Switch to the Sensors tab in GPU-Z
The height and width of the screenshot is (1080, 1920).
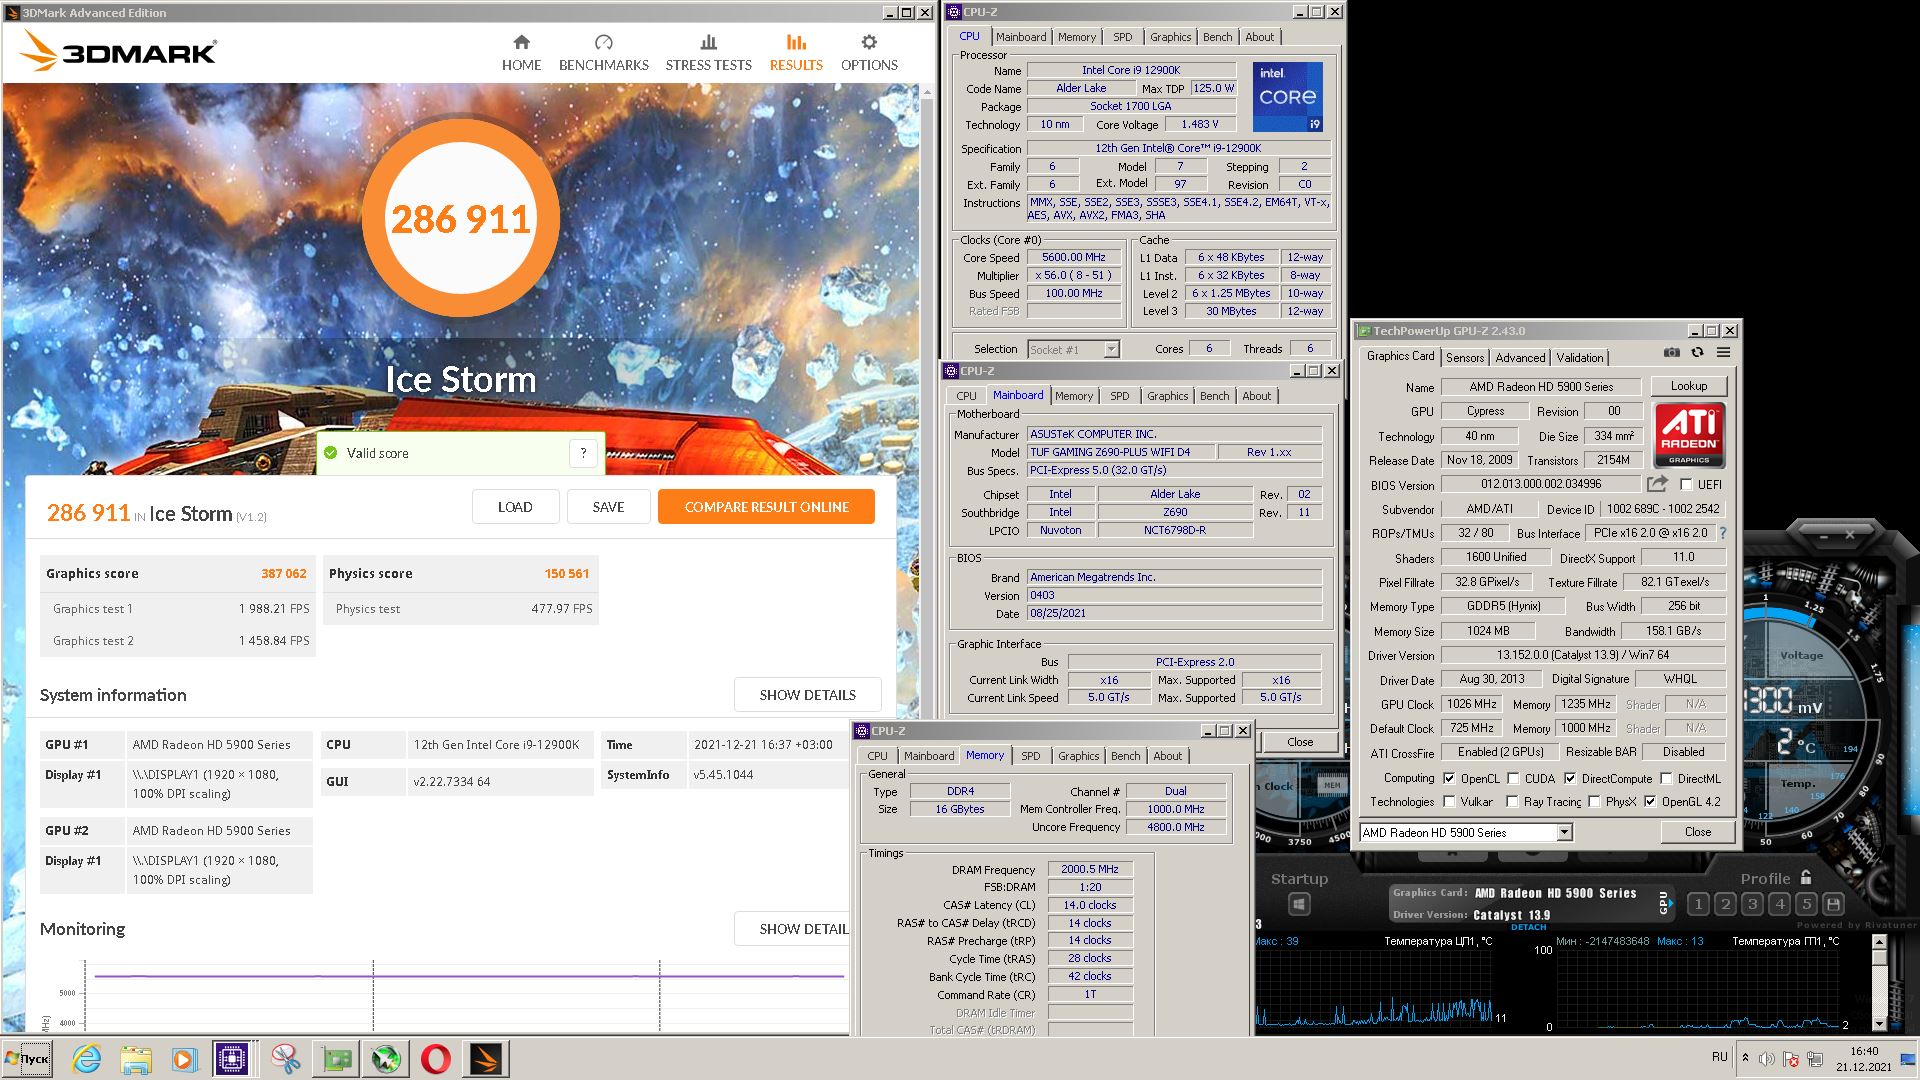[1465, 357]
